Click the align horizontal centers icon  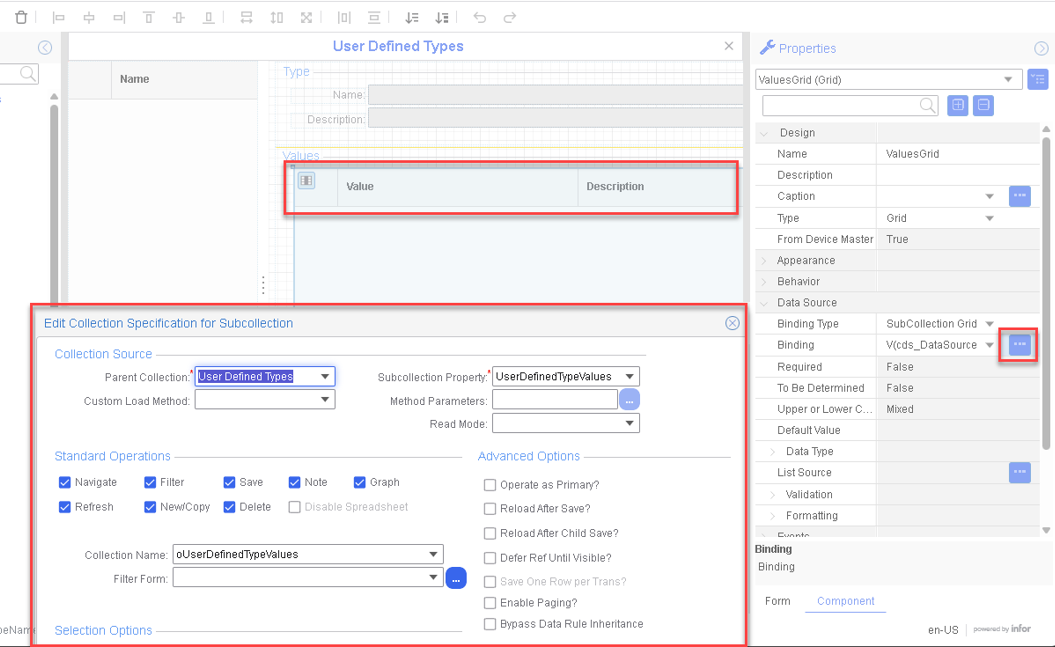pyautogui.click(x=89, y=17)
